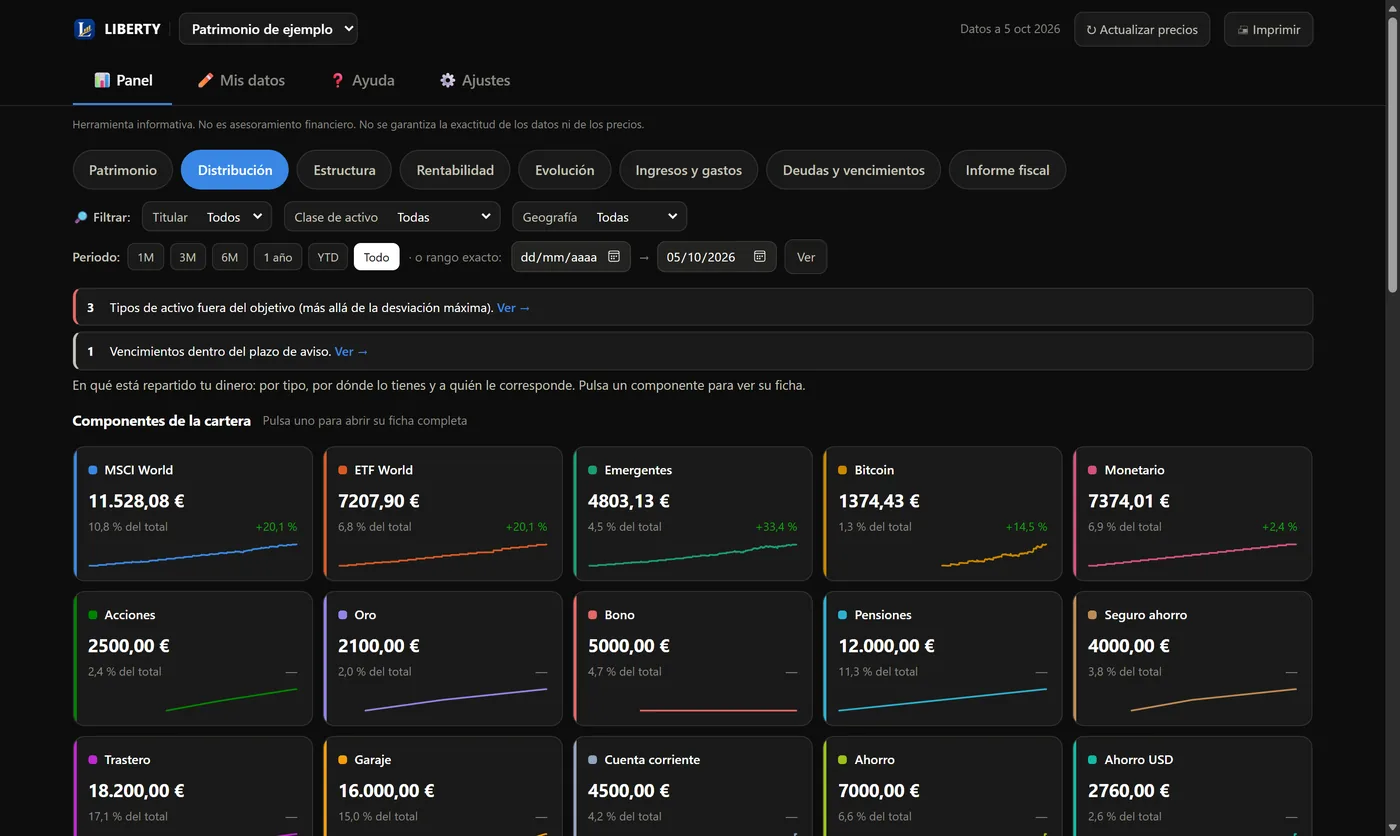The image size is (1400, 836).
Task: Open the Patrimonio de ejemplo dropdown
Action: click(x=268, y=29)
